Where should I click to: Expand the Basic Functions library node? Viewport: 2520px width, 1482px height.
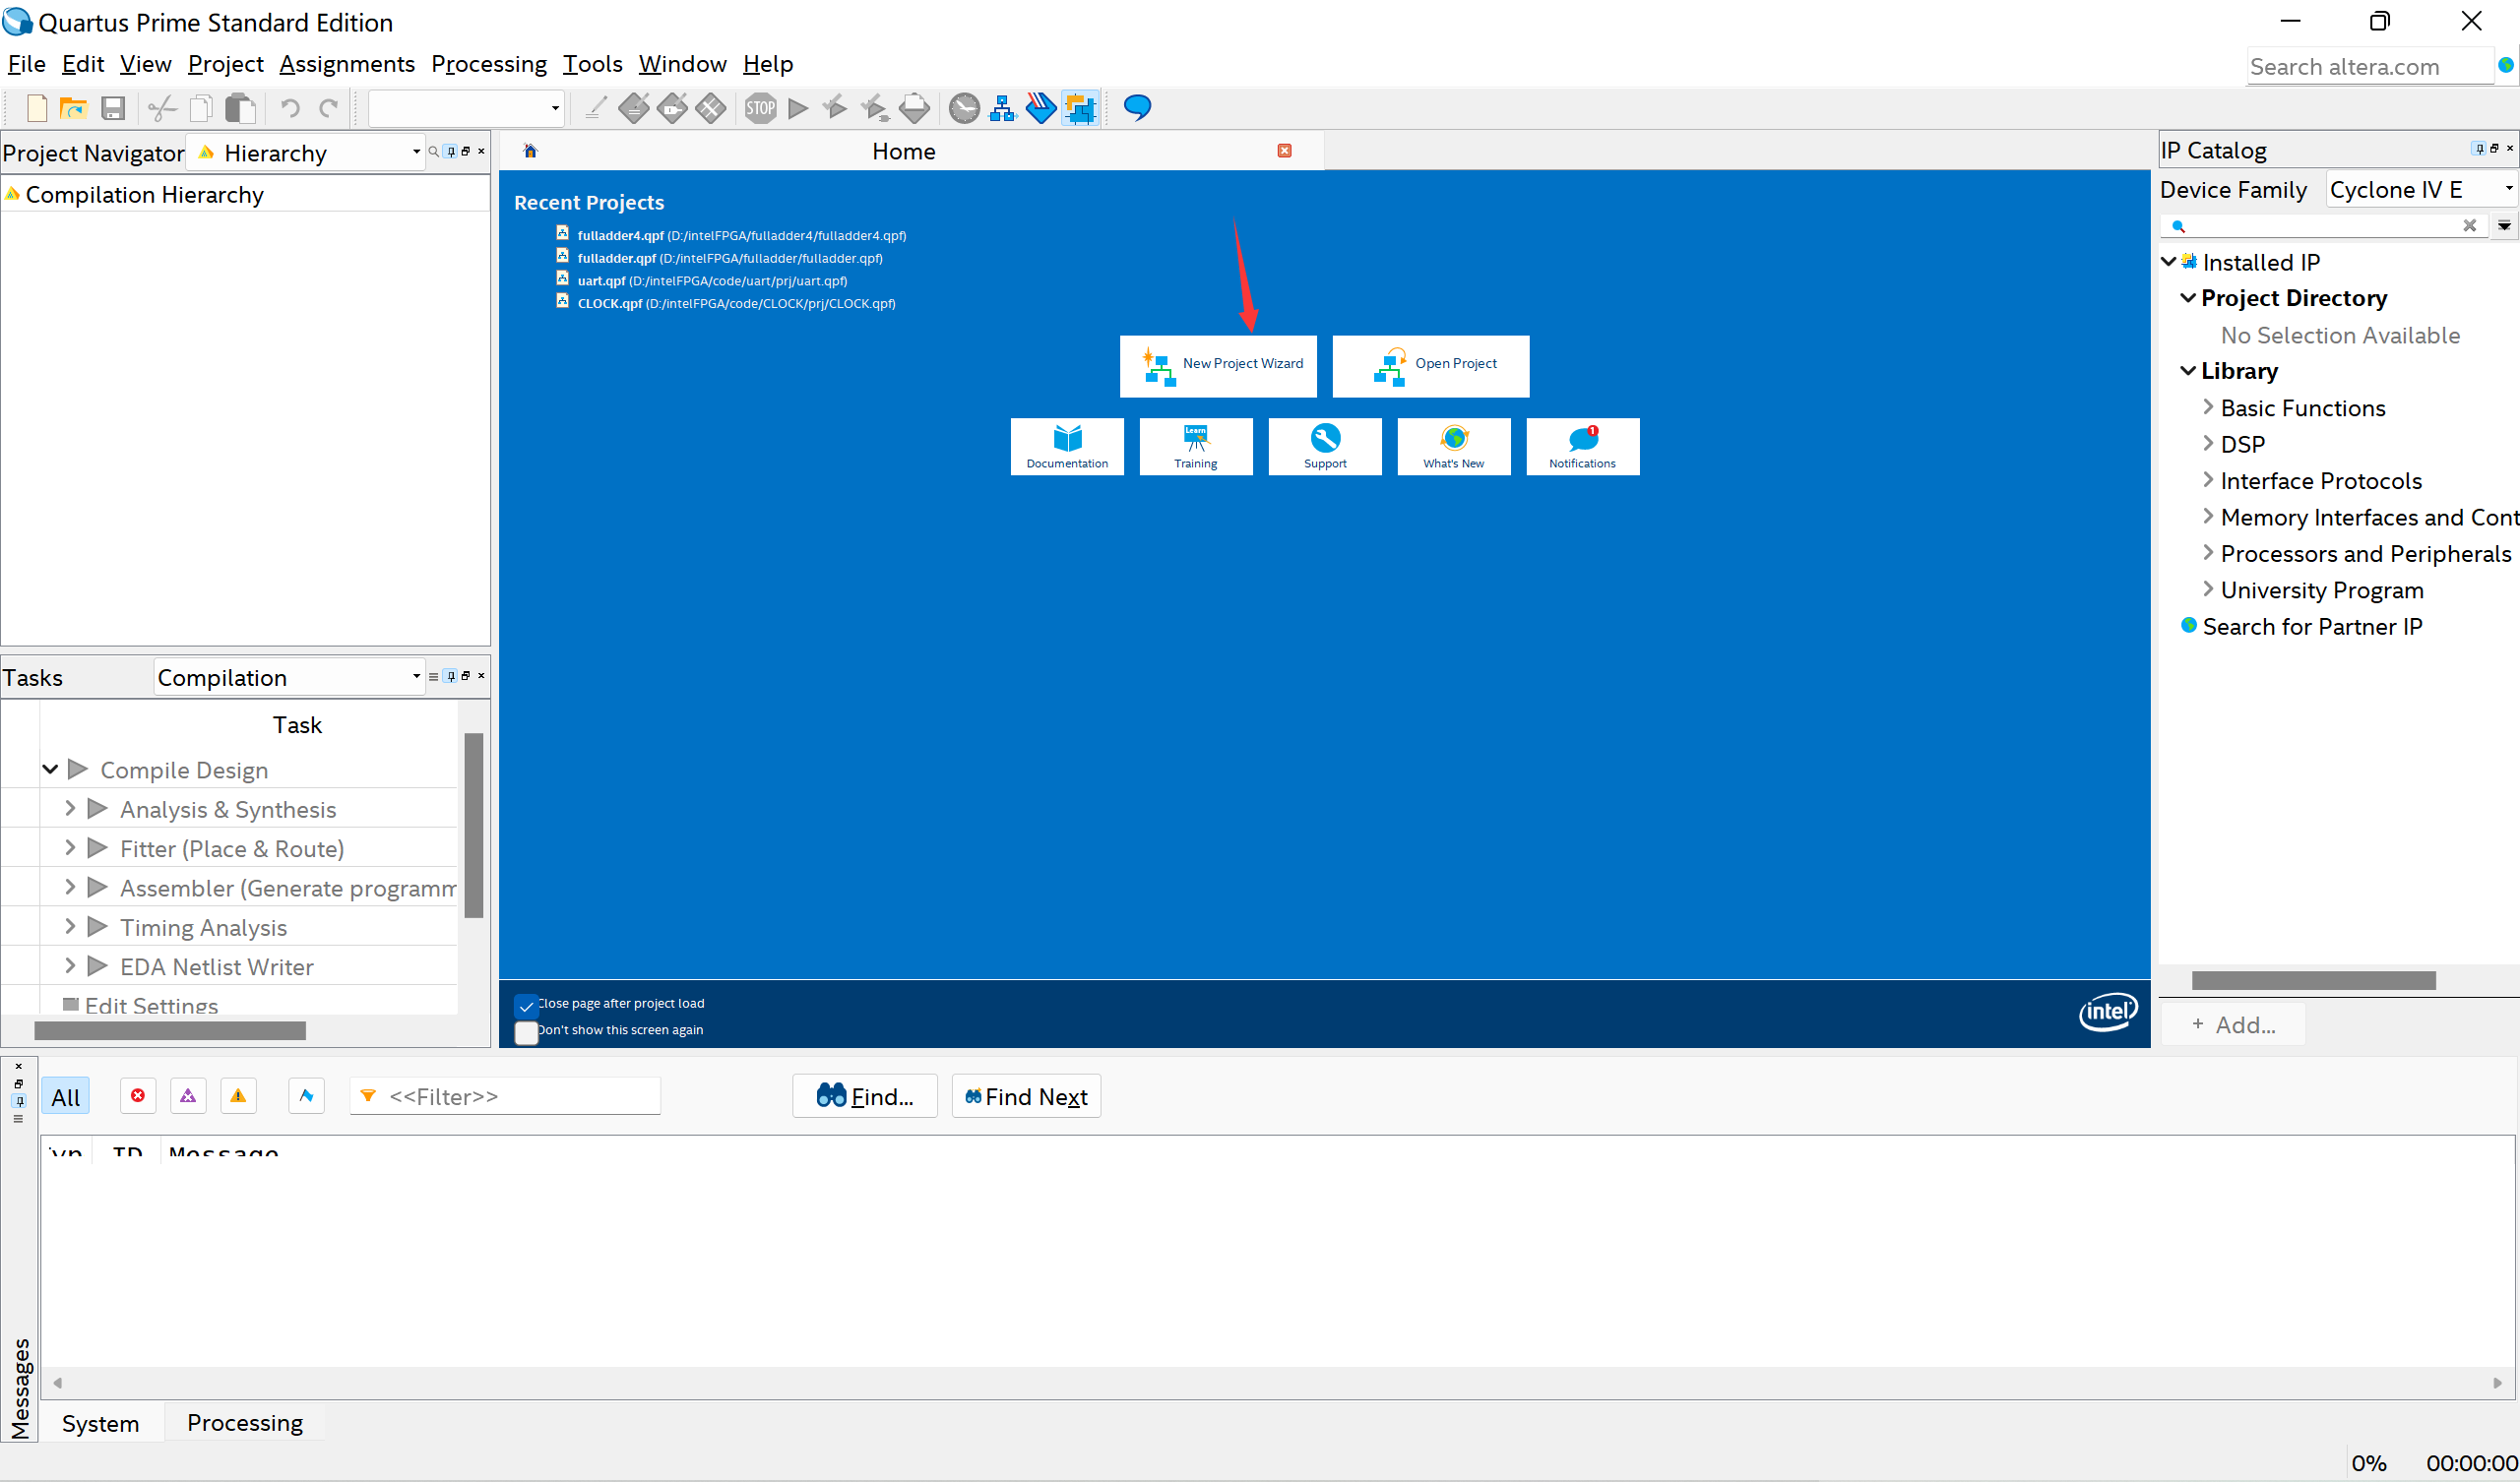point(2208,407)
